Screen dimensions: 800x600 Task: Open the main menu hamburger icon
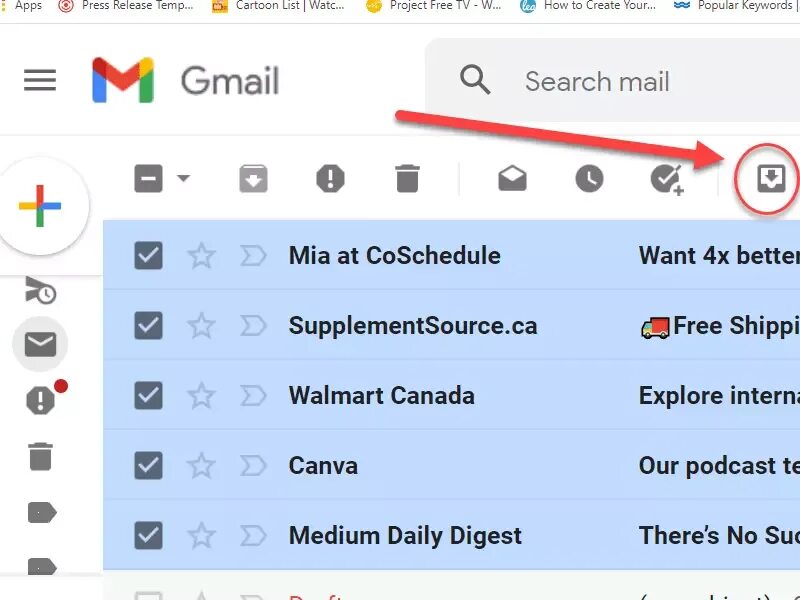40,81
